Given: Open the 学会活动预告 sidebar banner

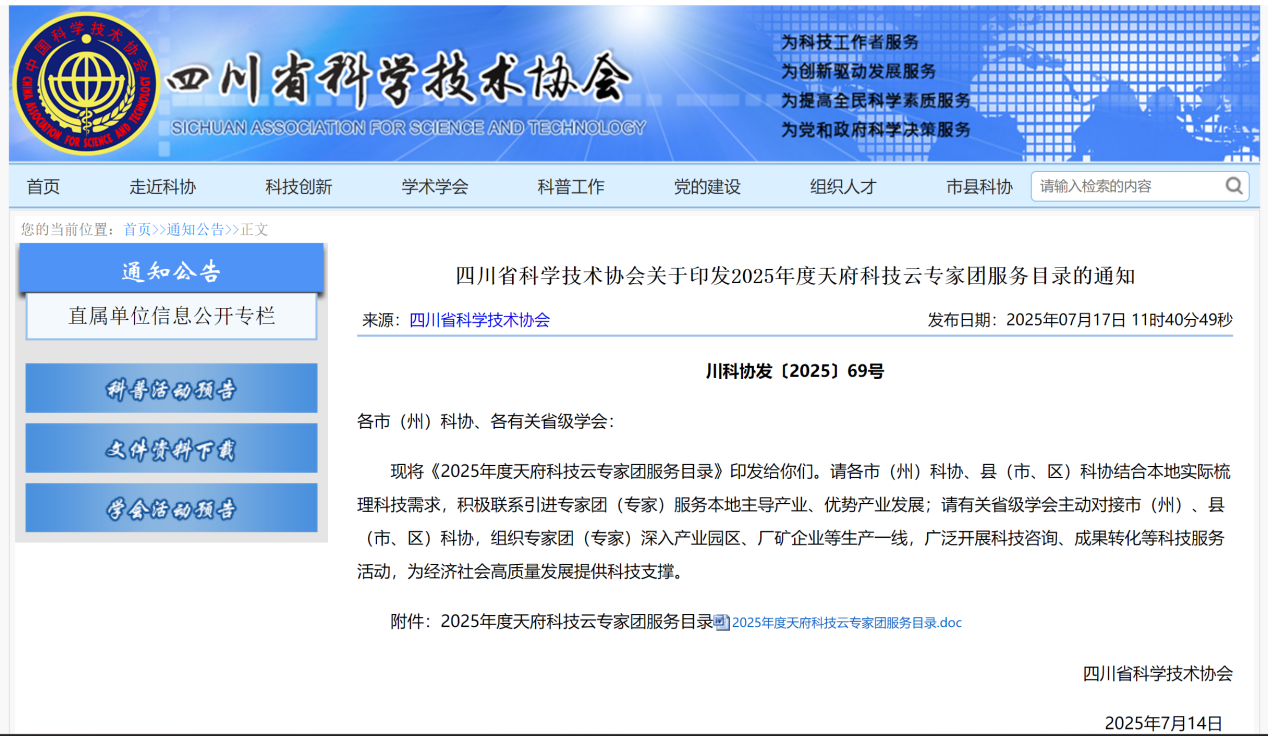Looking at the screenshot, I should coord(171,508).
